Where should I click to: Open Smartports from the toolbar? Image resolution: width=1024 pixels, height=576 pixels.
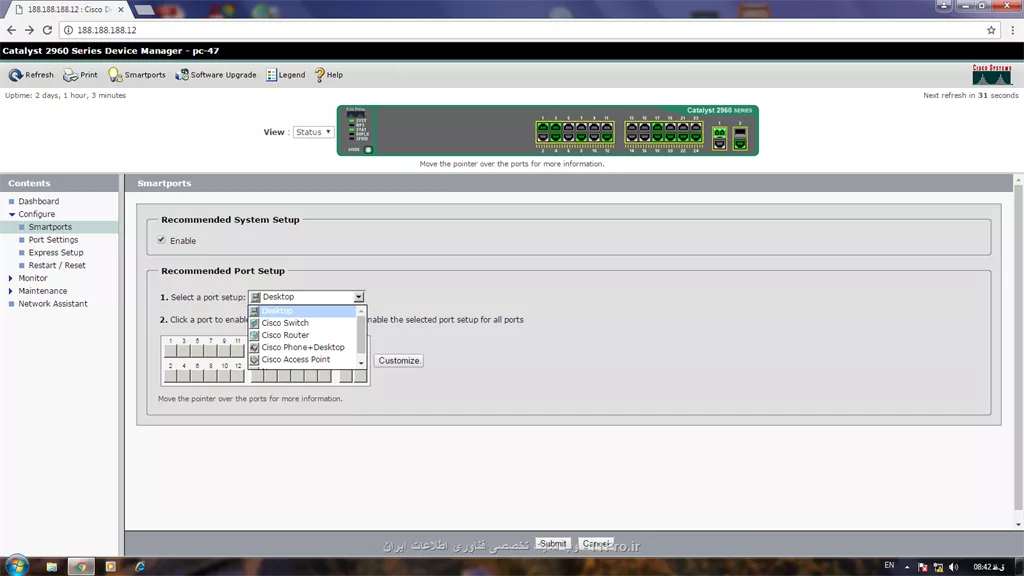pyautogui.click(x=136, y=75)
